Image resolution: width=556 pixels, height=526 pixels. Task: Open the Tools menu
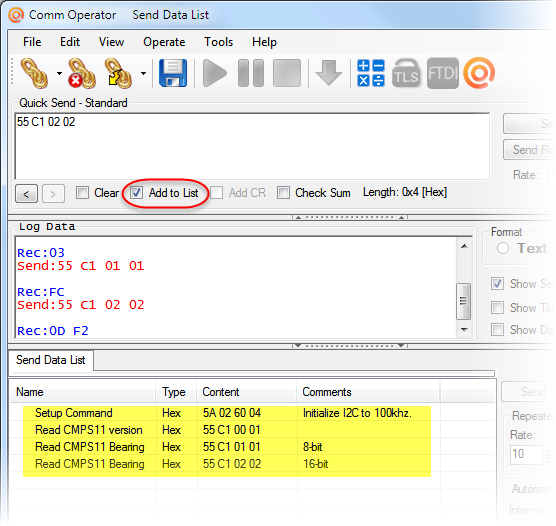[x=218, y=42]
